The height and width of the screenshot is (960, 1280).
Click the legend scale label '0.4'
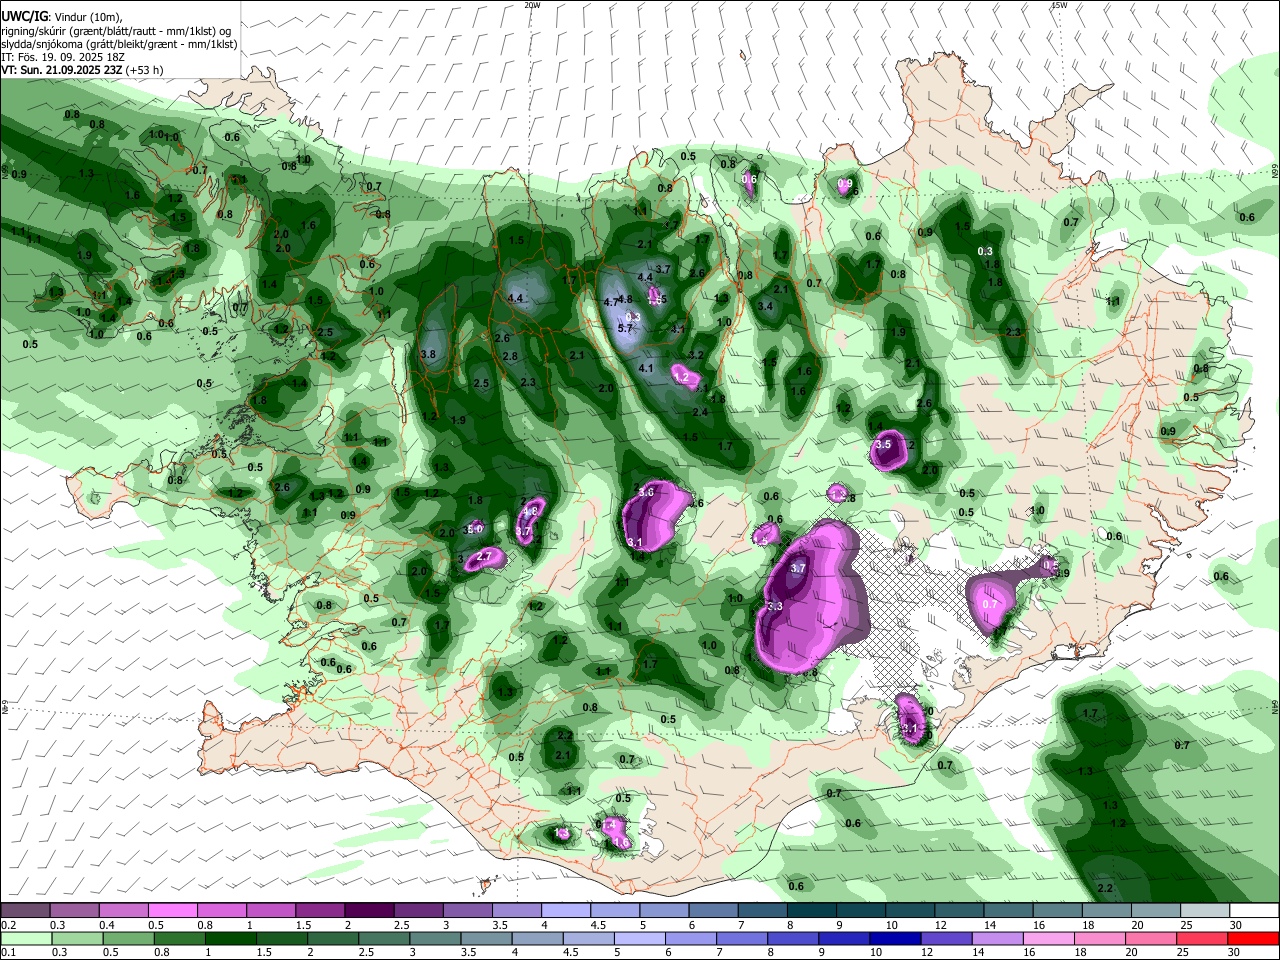[107, 925]
